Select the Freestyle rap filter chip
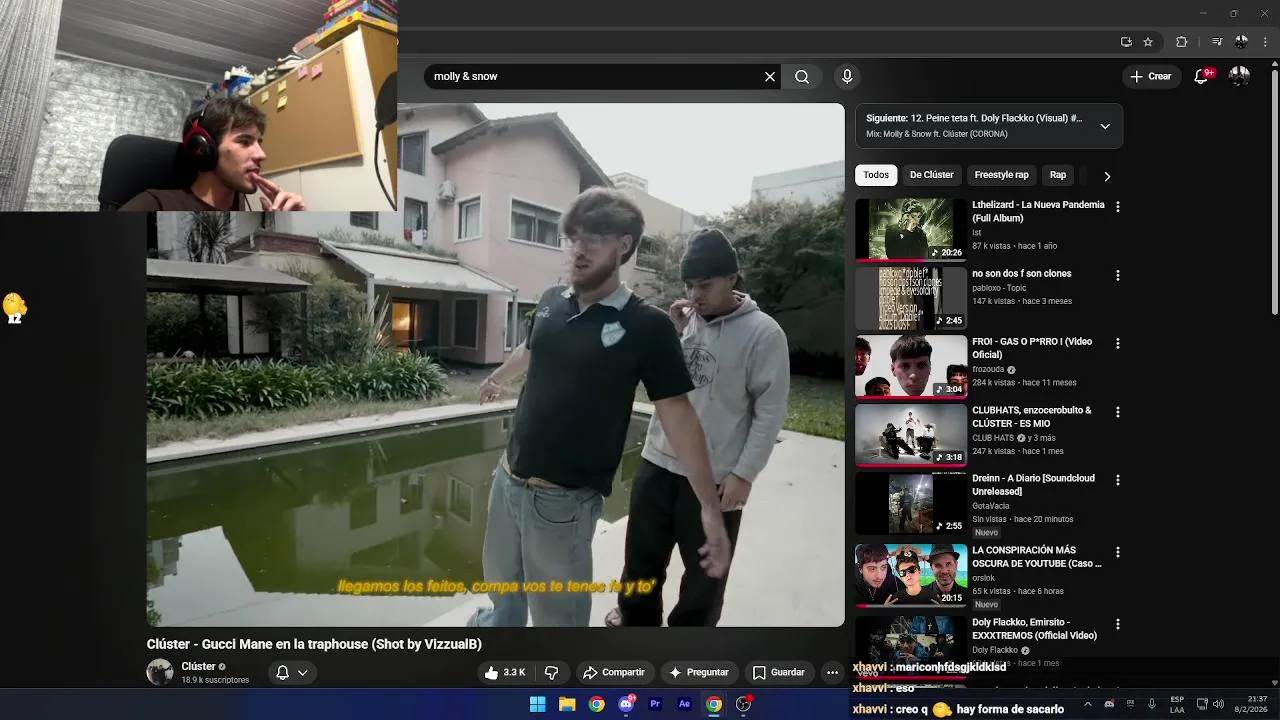 [1002, 175]
